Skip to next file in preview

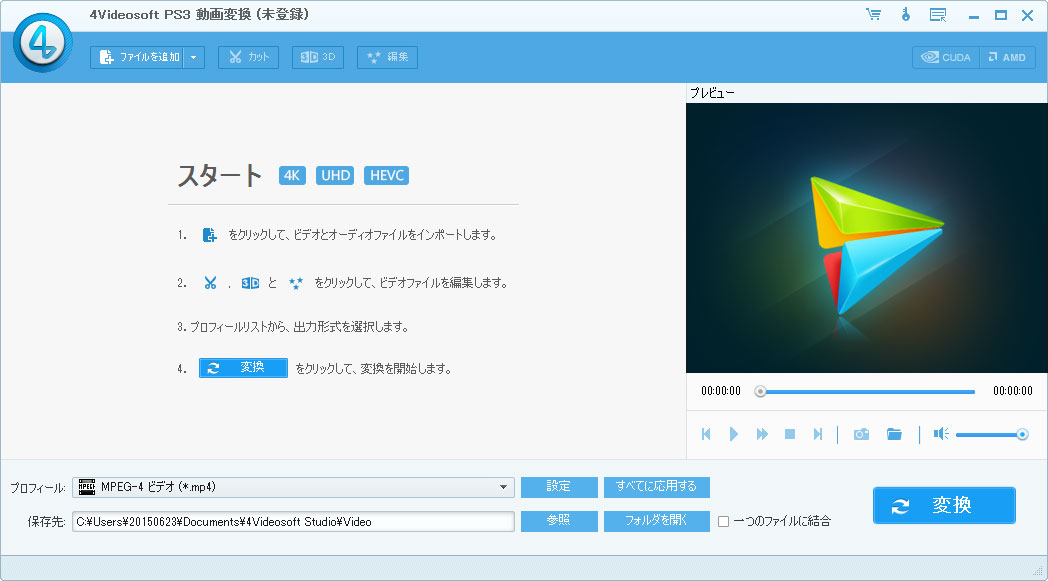pos(817,435)
